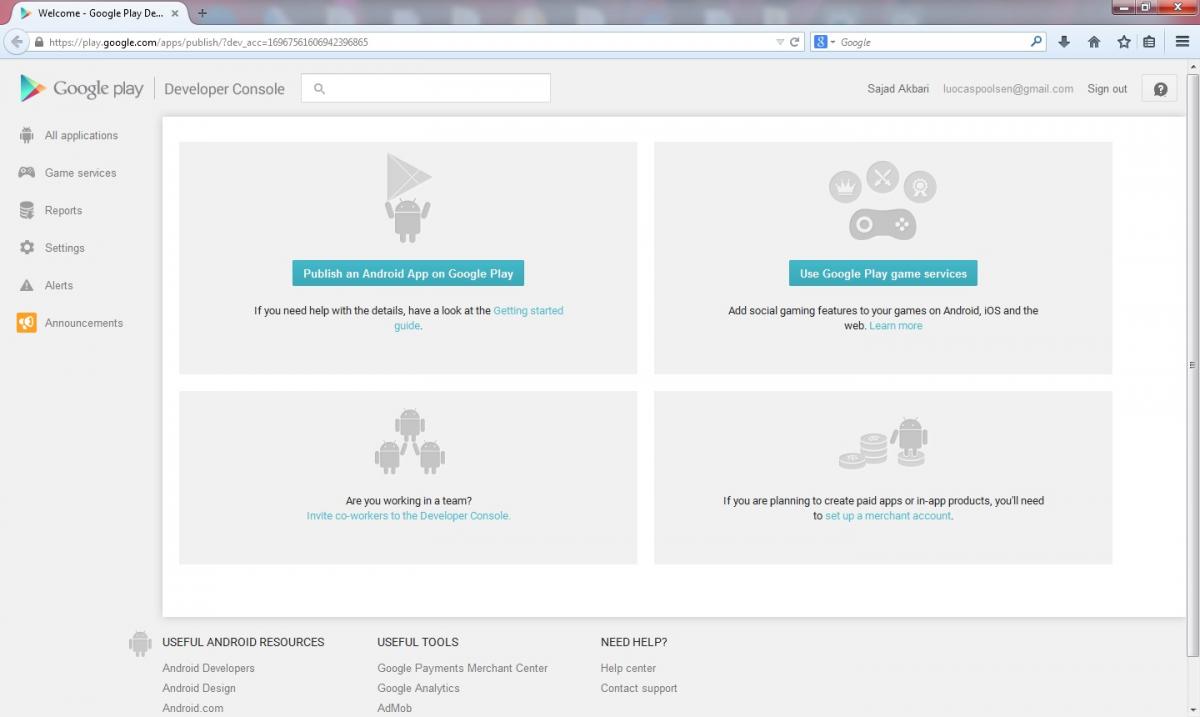The image size is (1200, 717).
Task: Click Publish an Android App button
Action: pyautogui.click(x=408, y=274)
